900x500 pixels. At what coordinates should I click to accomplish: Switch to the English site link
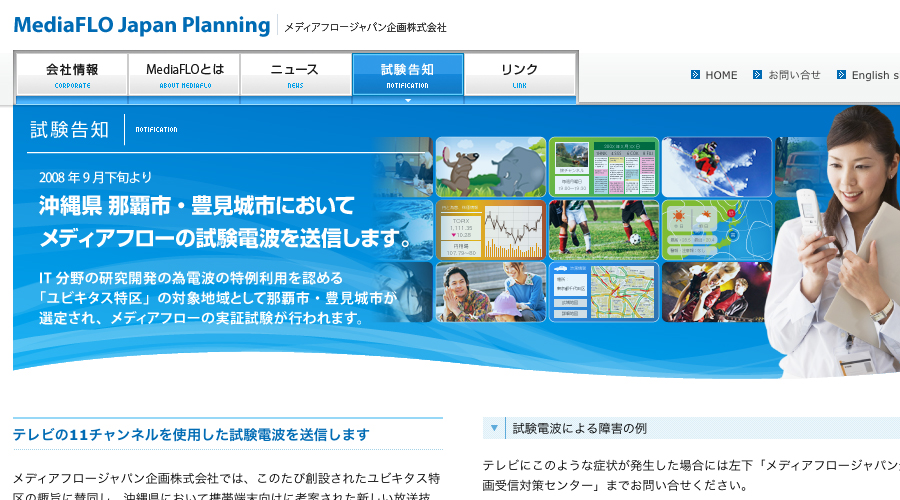pyautogui.click(x=875, y=75)
